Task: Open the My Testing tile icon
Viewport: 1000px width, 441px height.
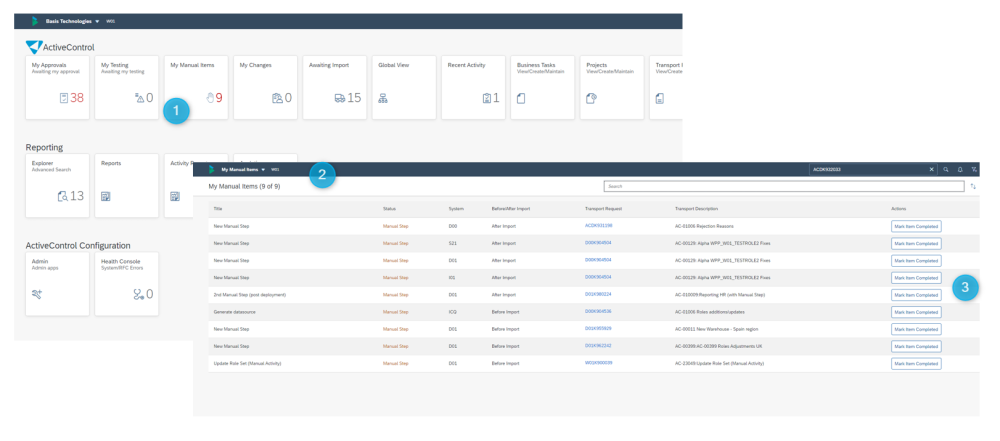Action: tap(140, 98)
